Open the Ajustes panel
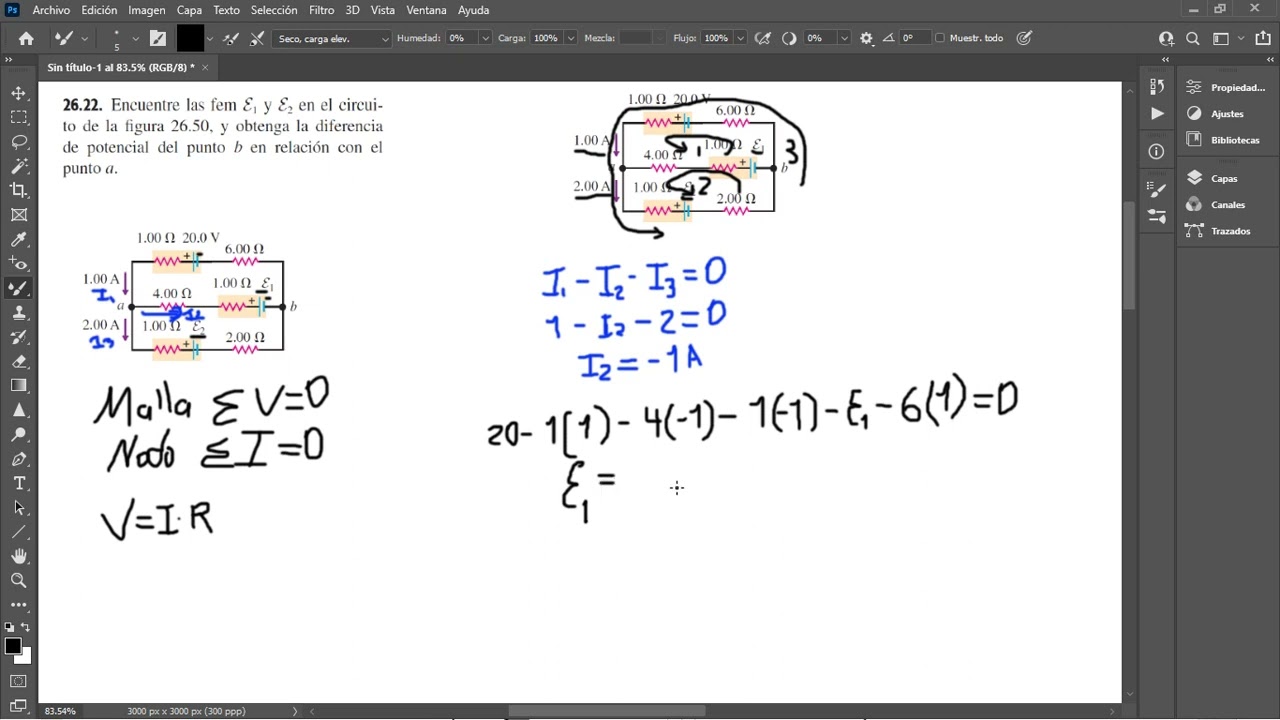The width and height of the screenshot is (1280, 720). point(1215,114)
